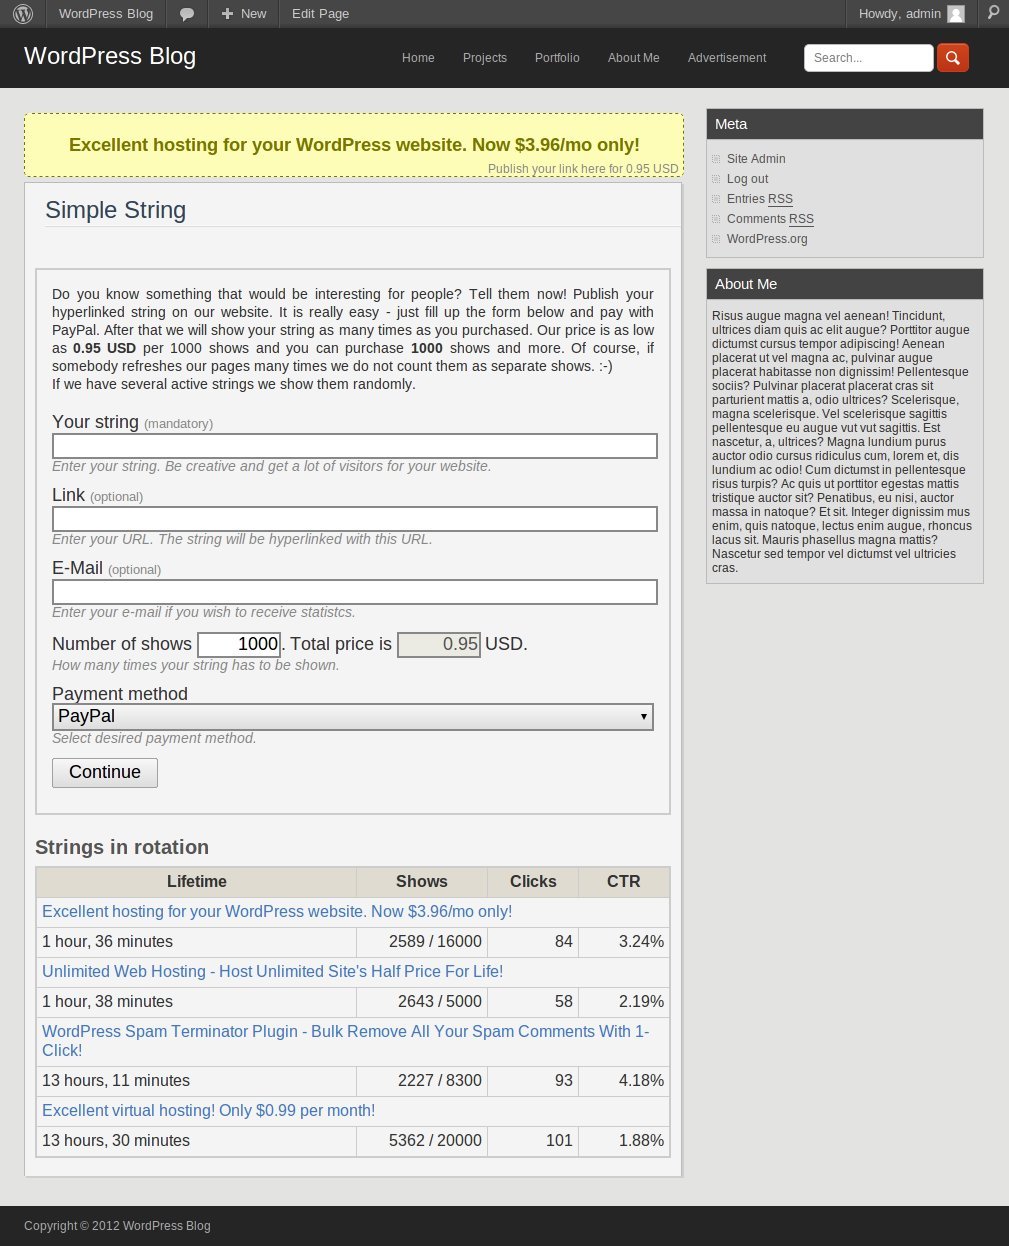Click the 13 hours, 30 minutes cell

197,1141
